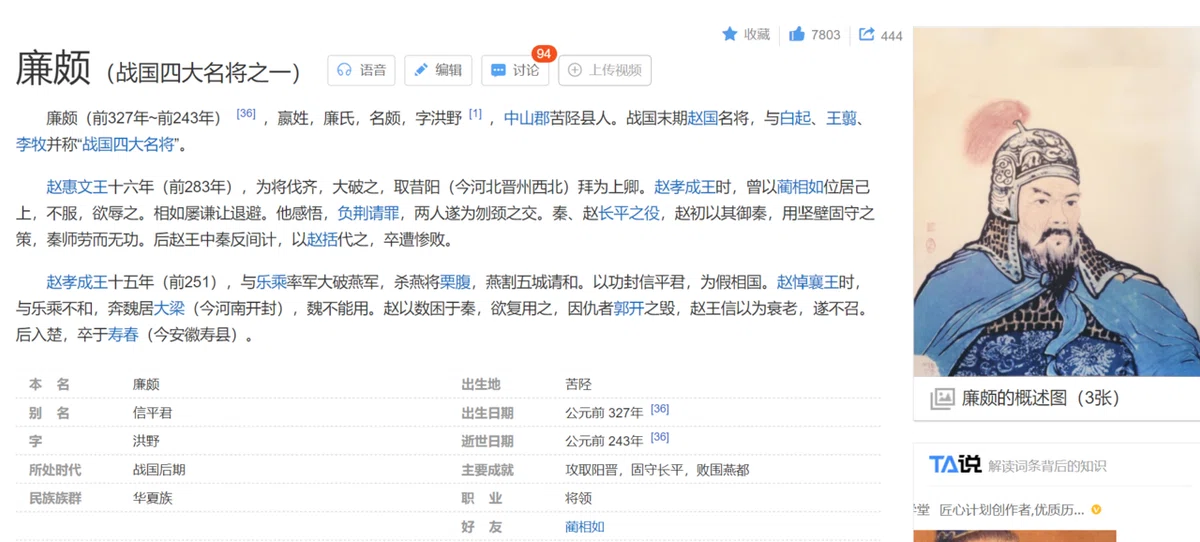
Task: Click the 94 discussion count badge
Action: click(544, 53)
